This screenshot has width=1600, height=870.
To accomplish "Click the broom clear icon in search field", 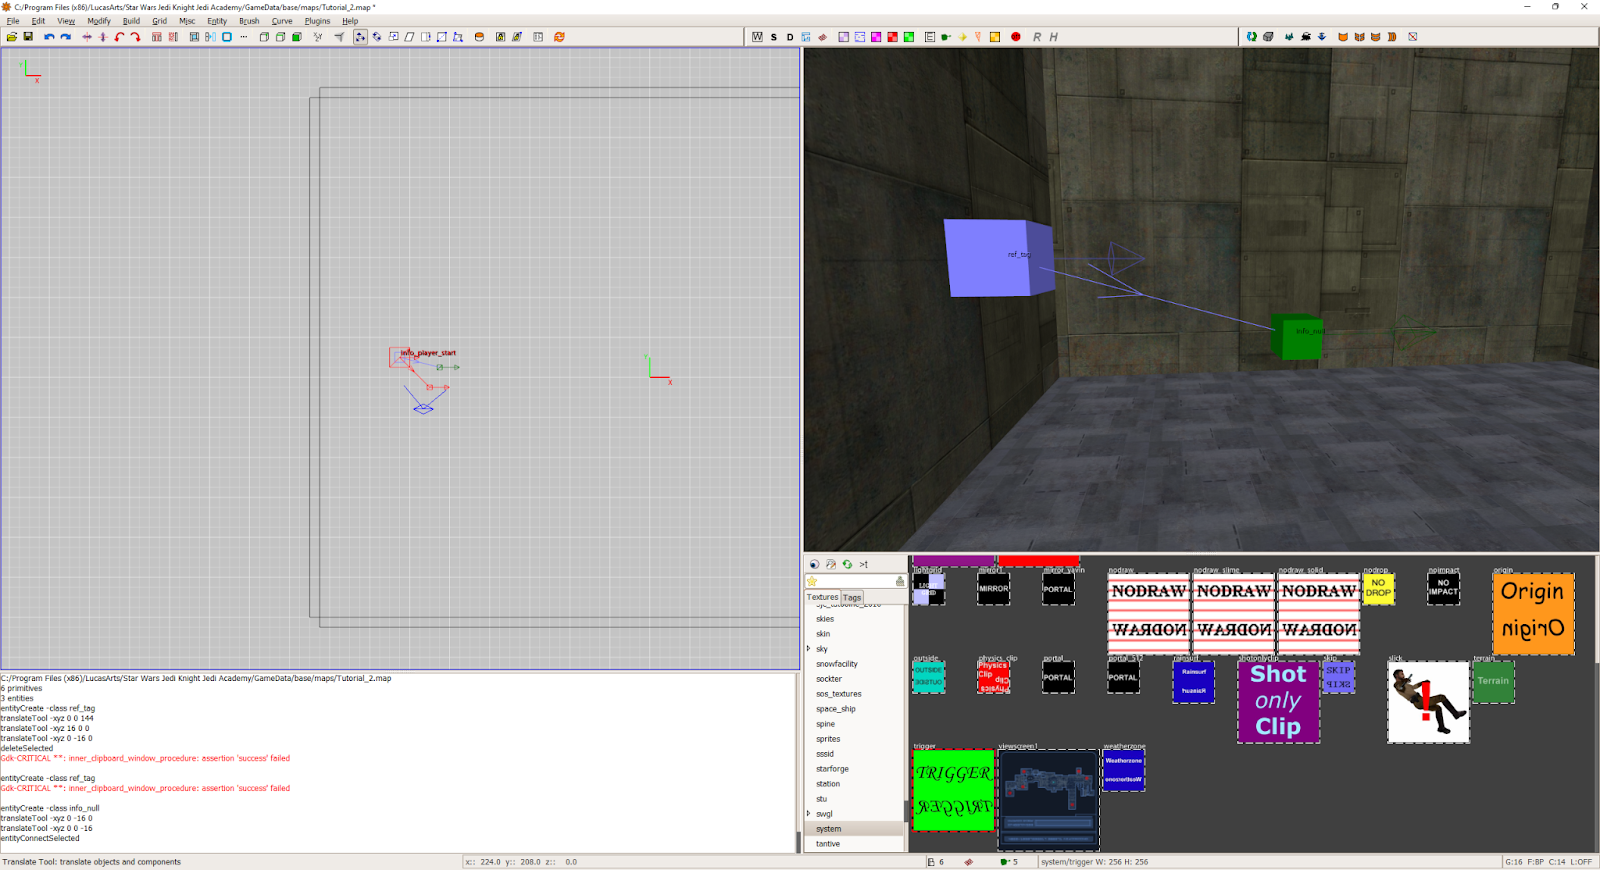I will (x=900, y=581).
